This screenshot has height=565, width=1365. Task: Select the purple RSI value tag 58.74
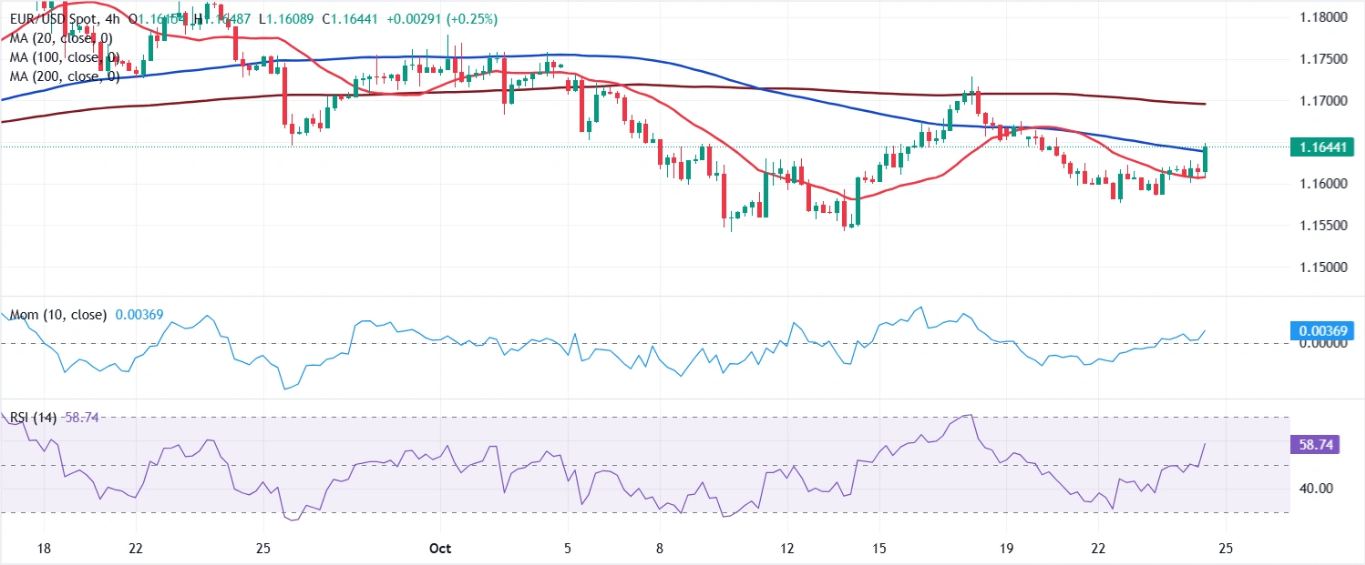tap(1325, 444)
